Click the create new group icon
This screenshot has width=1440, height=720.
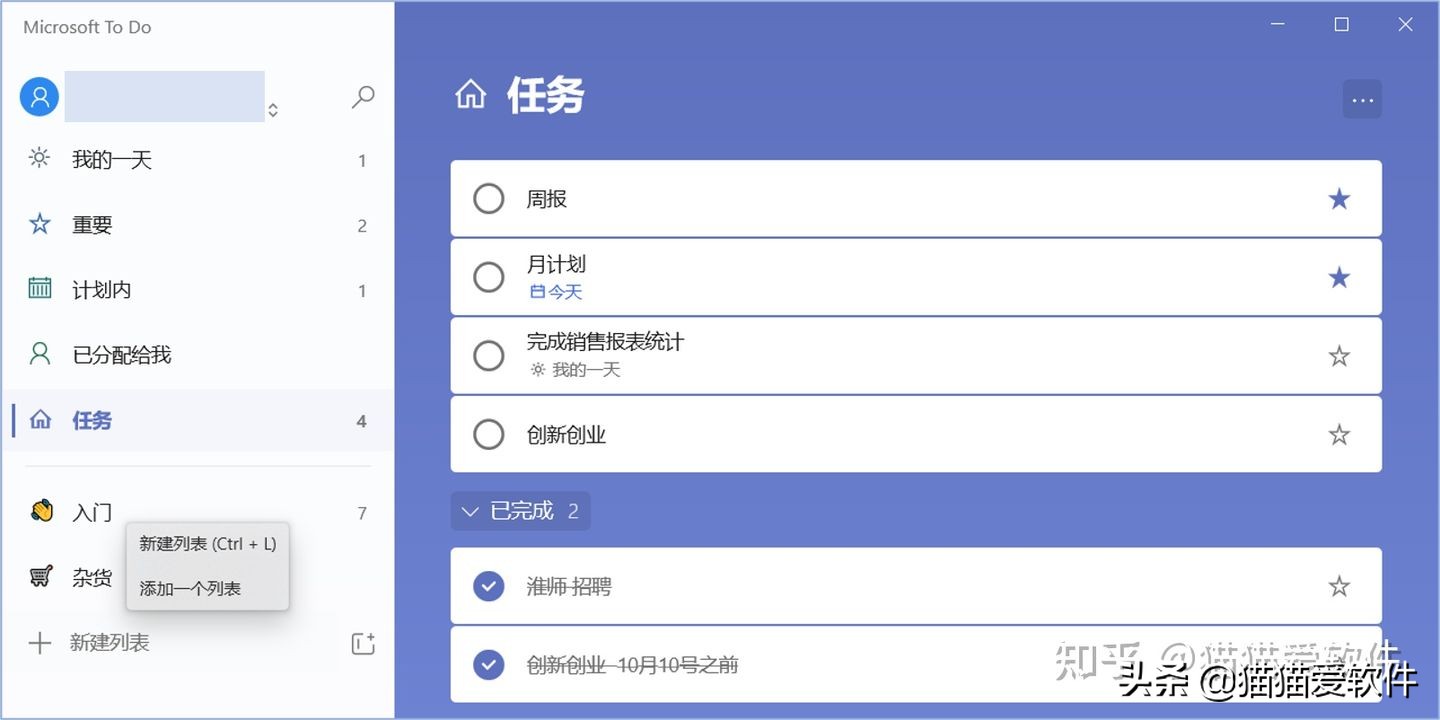pyautogui.click(x=363, y=643)
